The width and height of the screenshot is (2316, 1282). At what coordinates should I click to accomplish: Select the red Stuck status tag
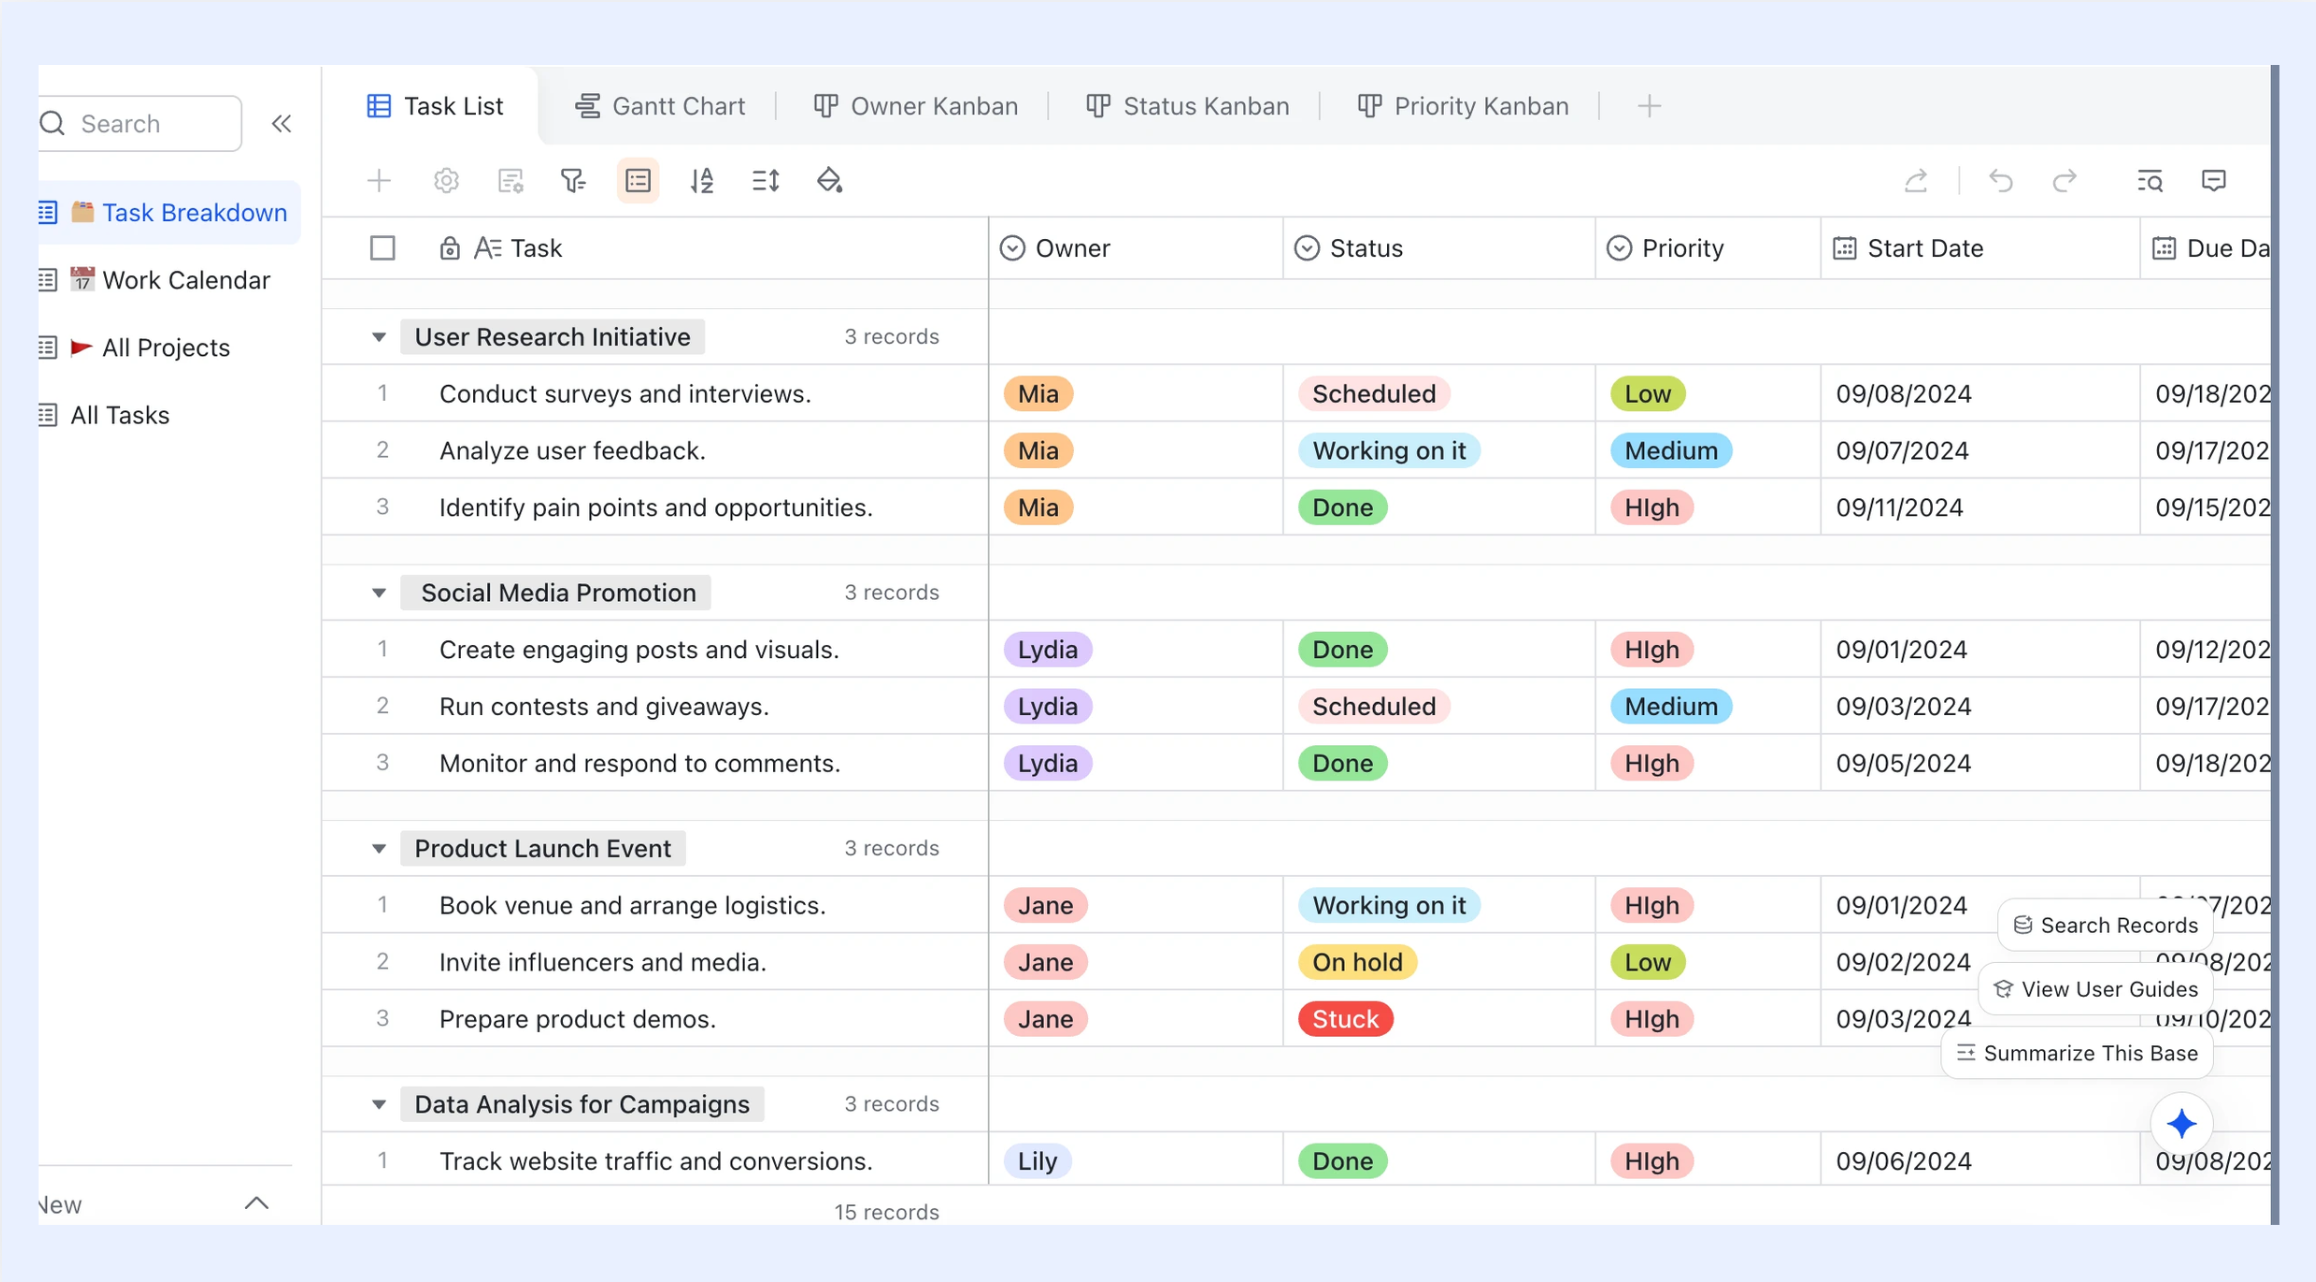[1345, 1019]
